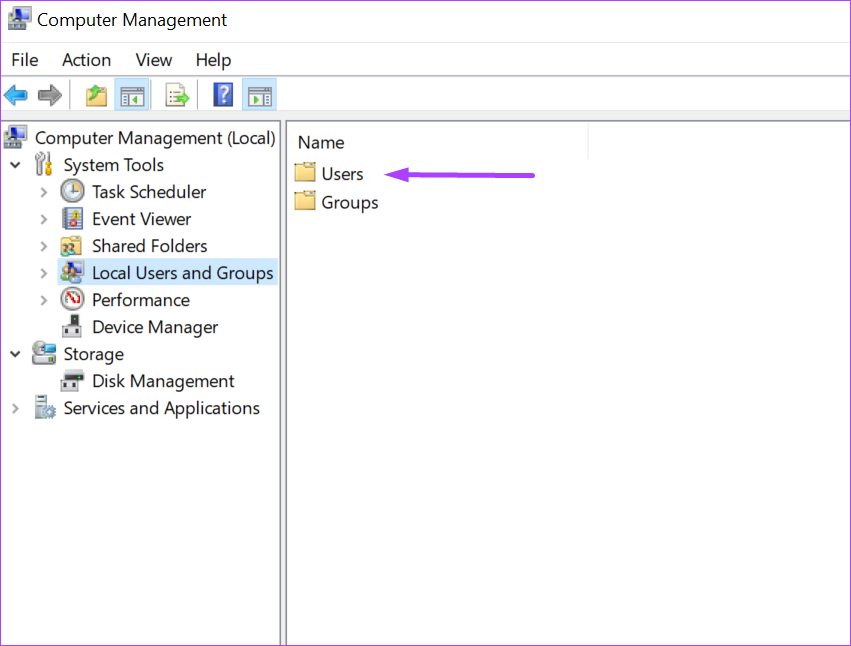Toggle the Show/Hide Action Pane icon

[x=259, y=96]
